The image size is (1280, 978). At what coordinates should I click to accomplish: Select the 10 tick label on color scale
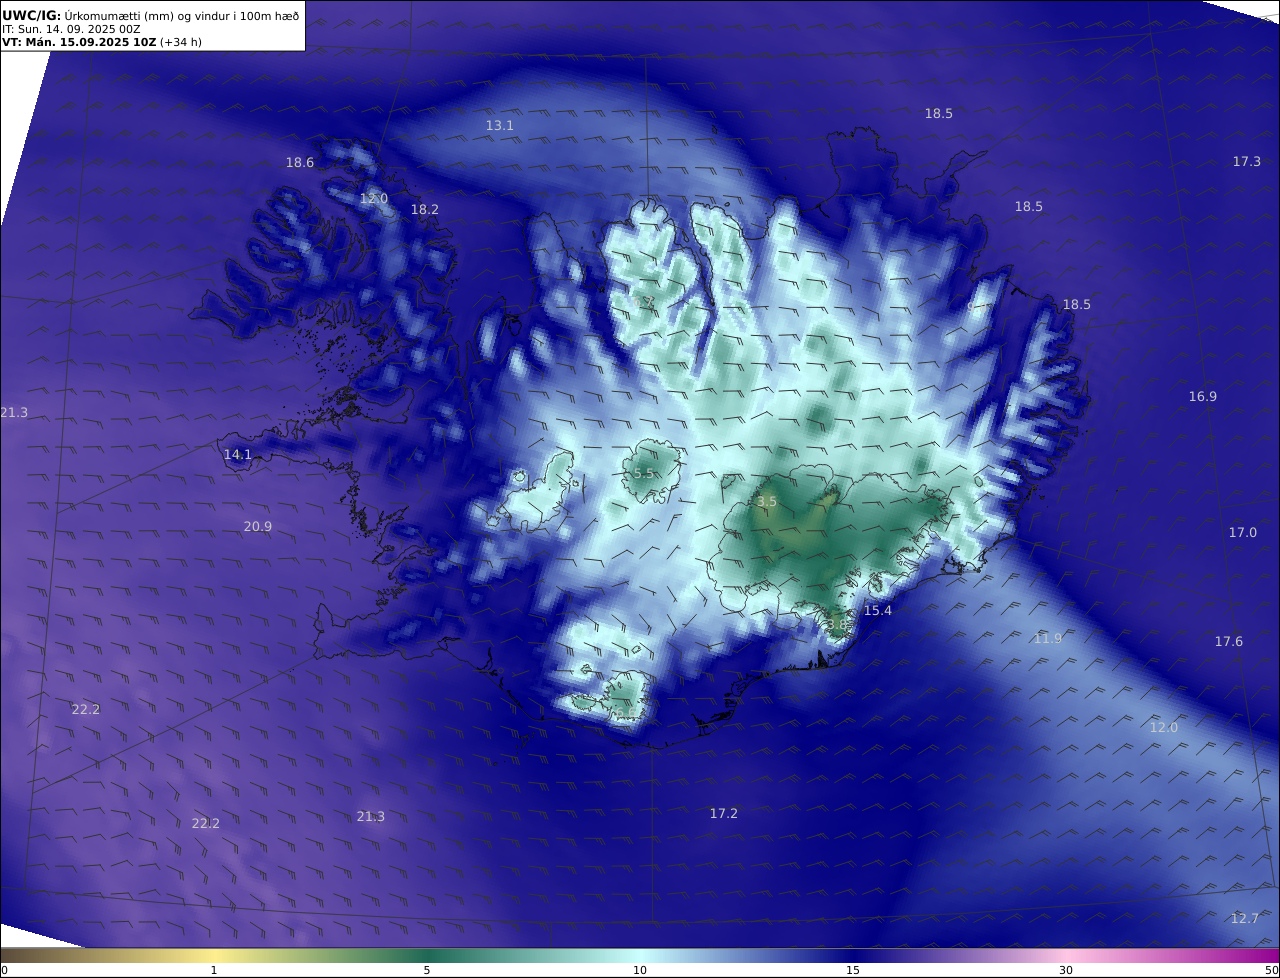tap(640, 969)
